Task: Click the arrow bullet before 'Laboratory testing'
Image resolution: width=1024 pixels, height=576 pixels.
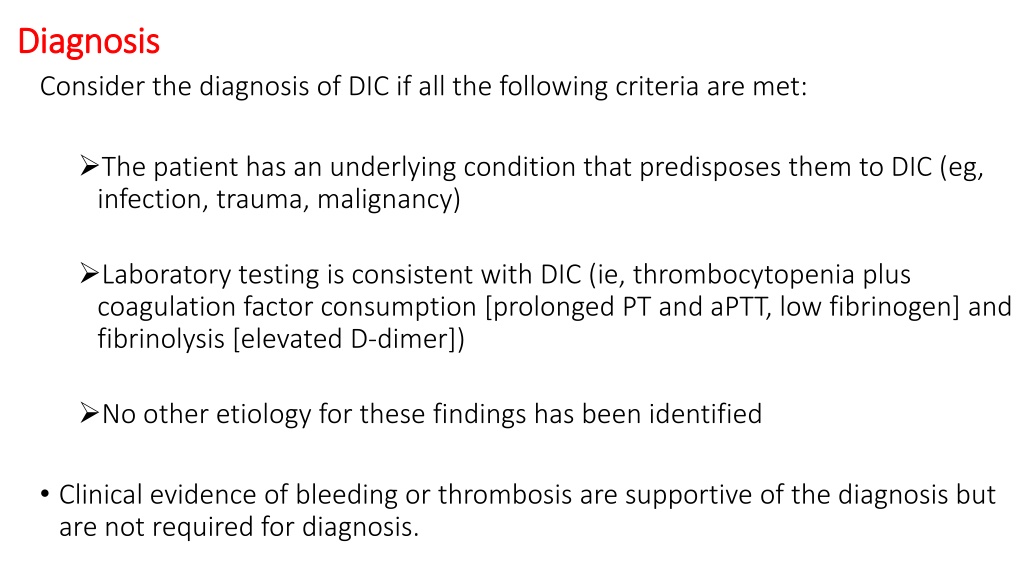Action: pyautogui.click(x=89, y=273)
